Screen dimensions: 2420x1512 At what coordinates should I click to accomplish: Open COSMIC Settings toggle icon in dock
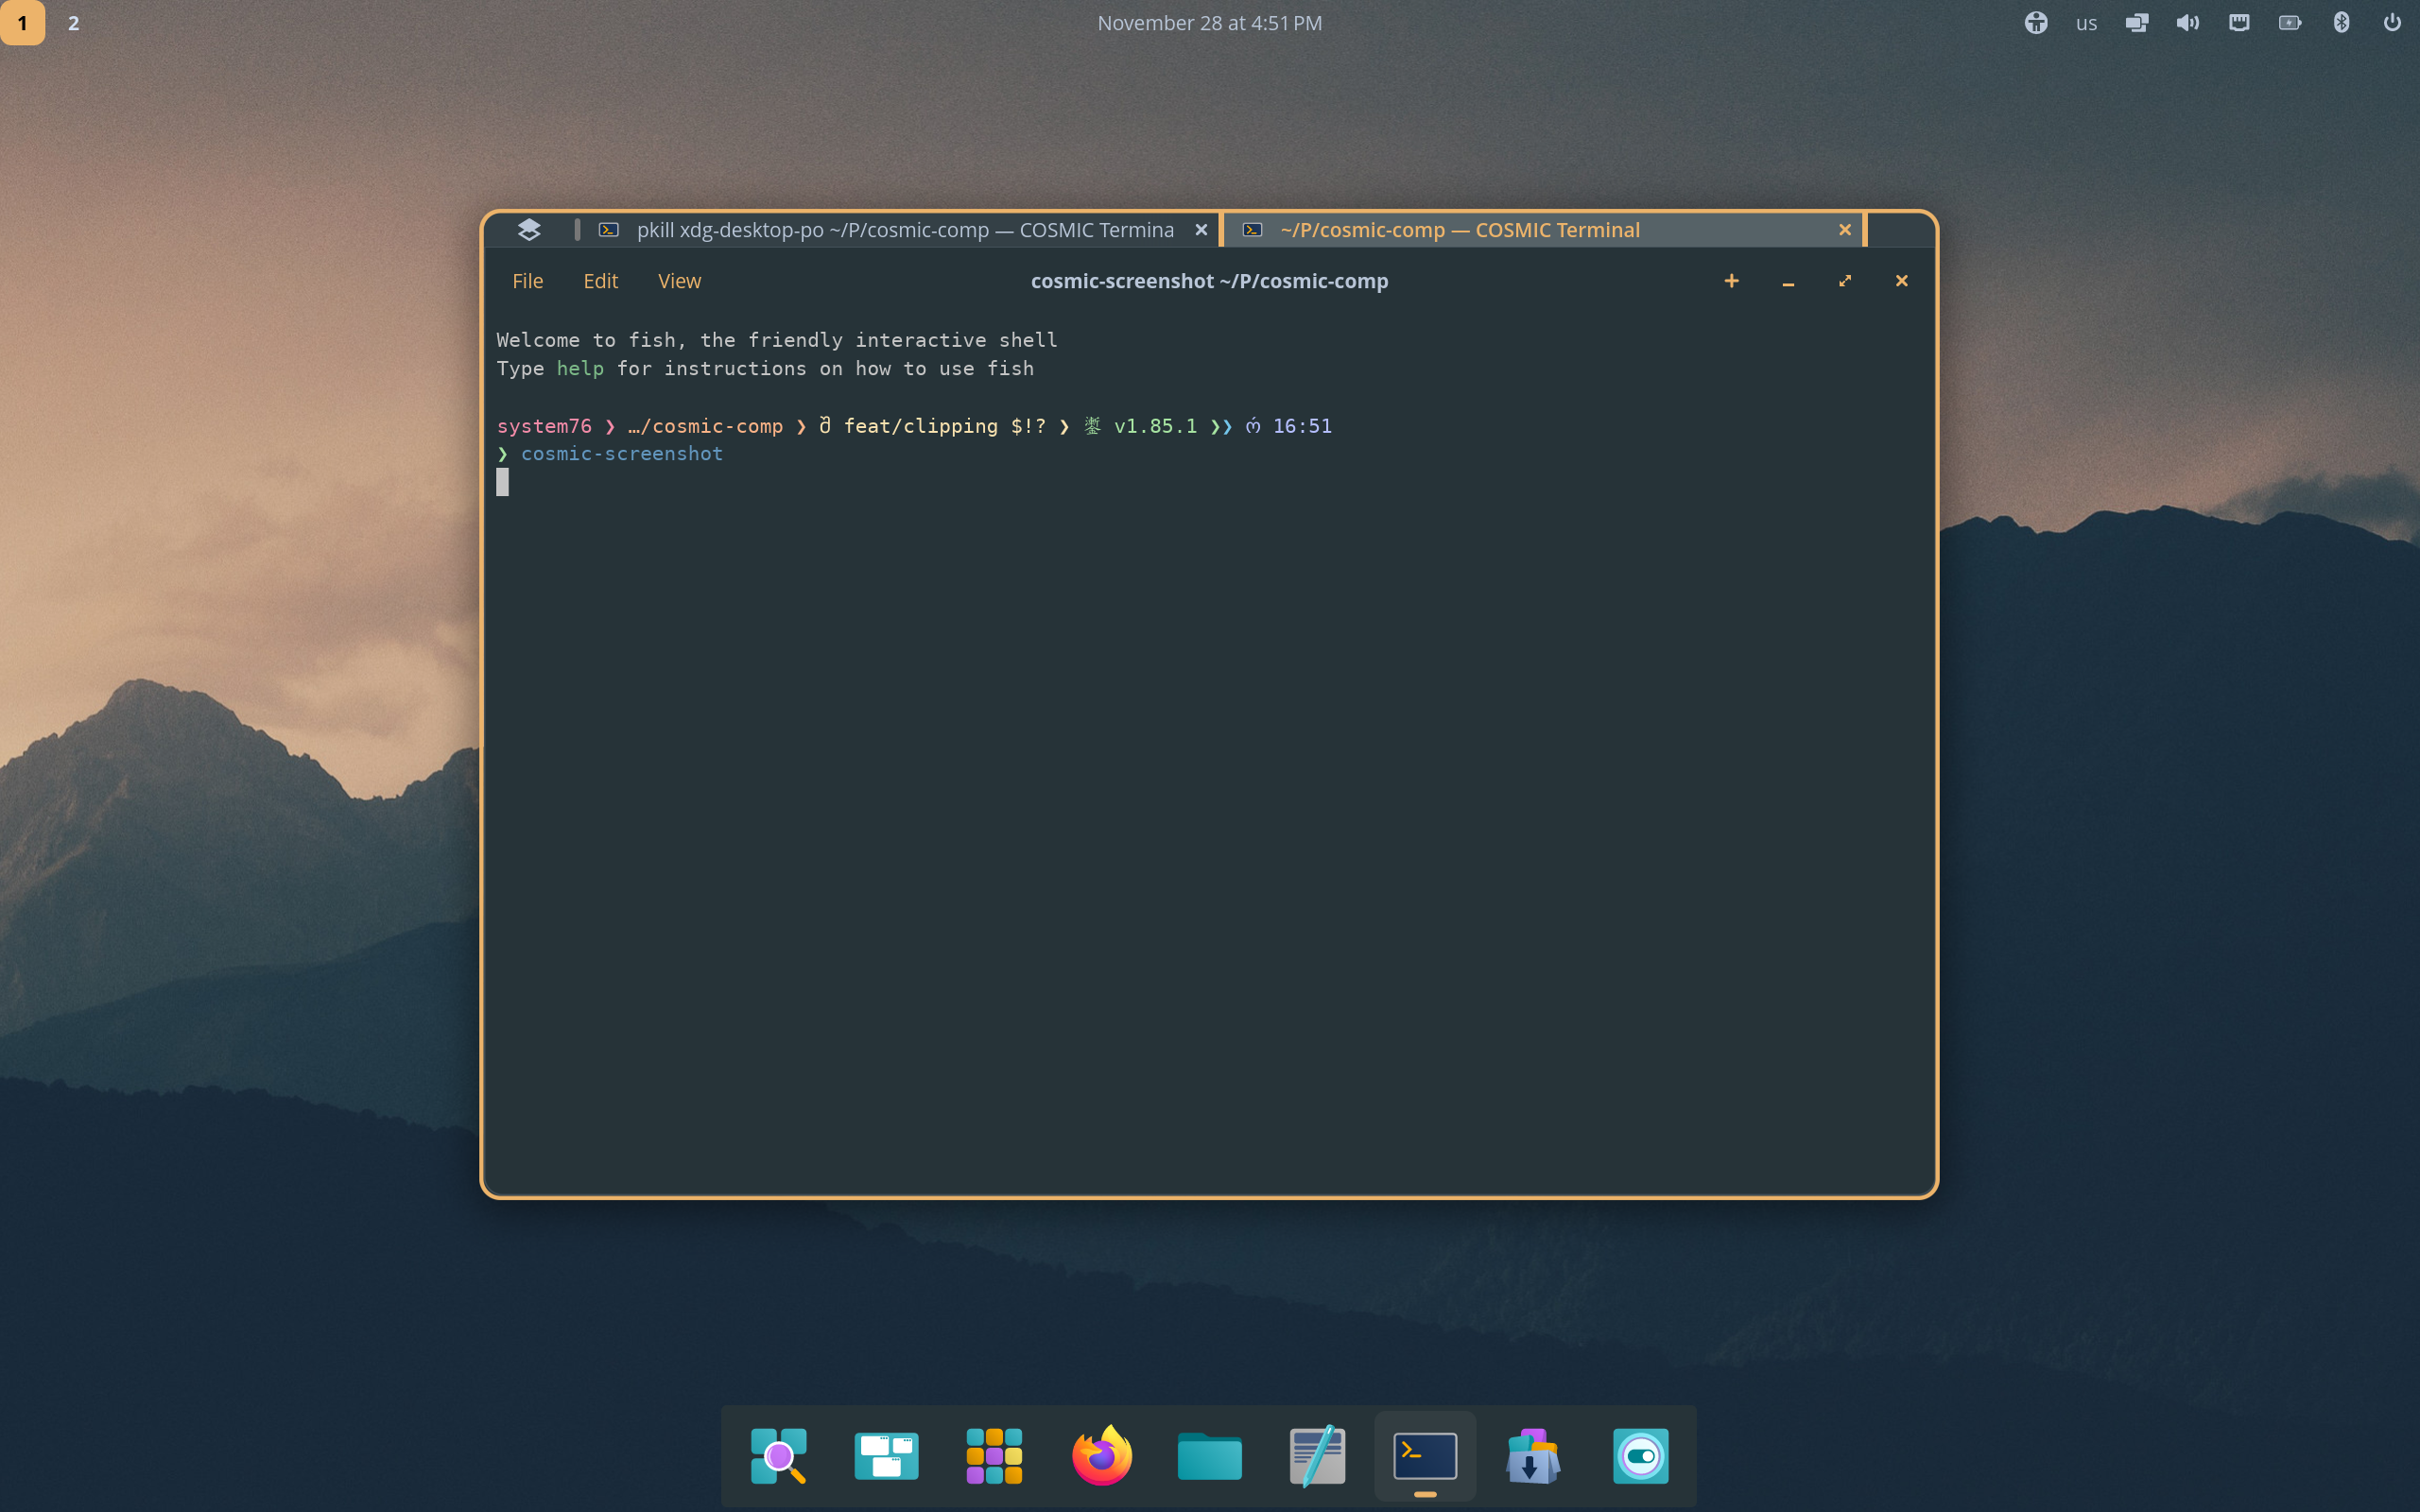(1640, 1456)
